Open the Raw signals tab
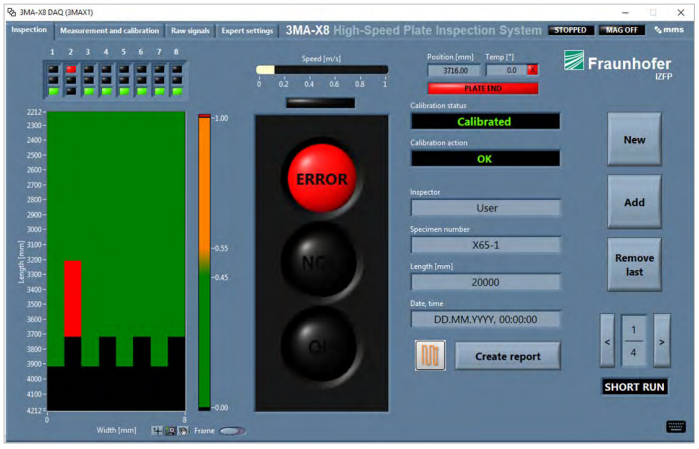Image resolution: width=699 pixels, height=449 pixels. point(190,31)
